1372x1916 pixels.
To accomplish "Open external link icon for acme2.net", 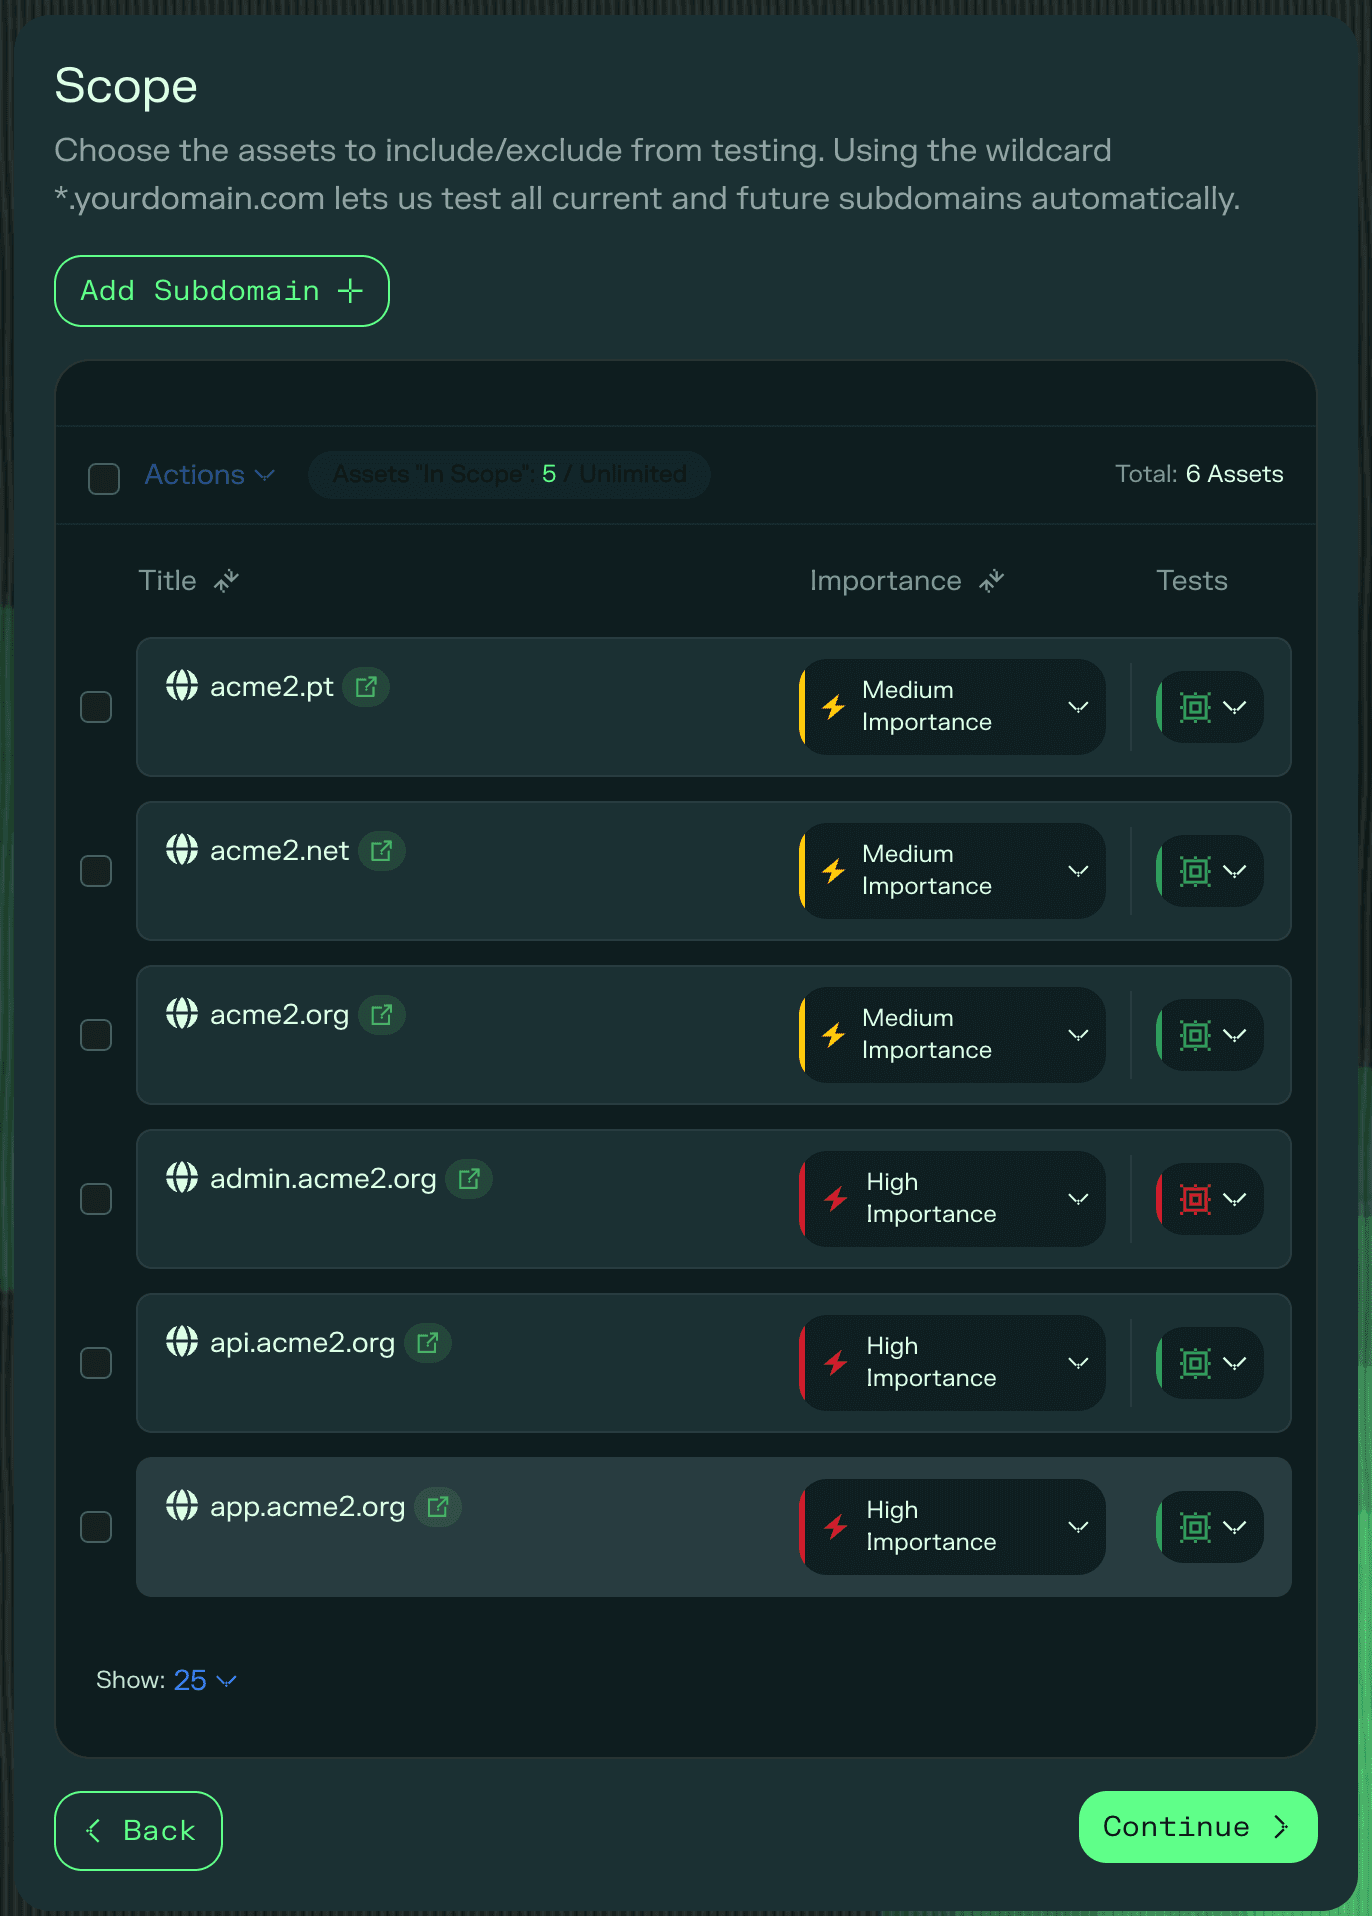I will 382,851.
